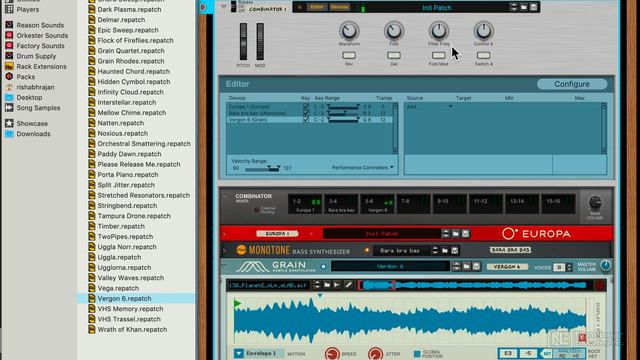Select Vergon 6 (Grain) device row

pyautogui.click(x=309, y=120)
